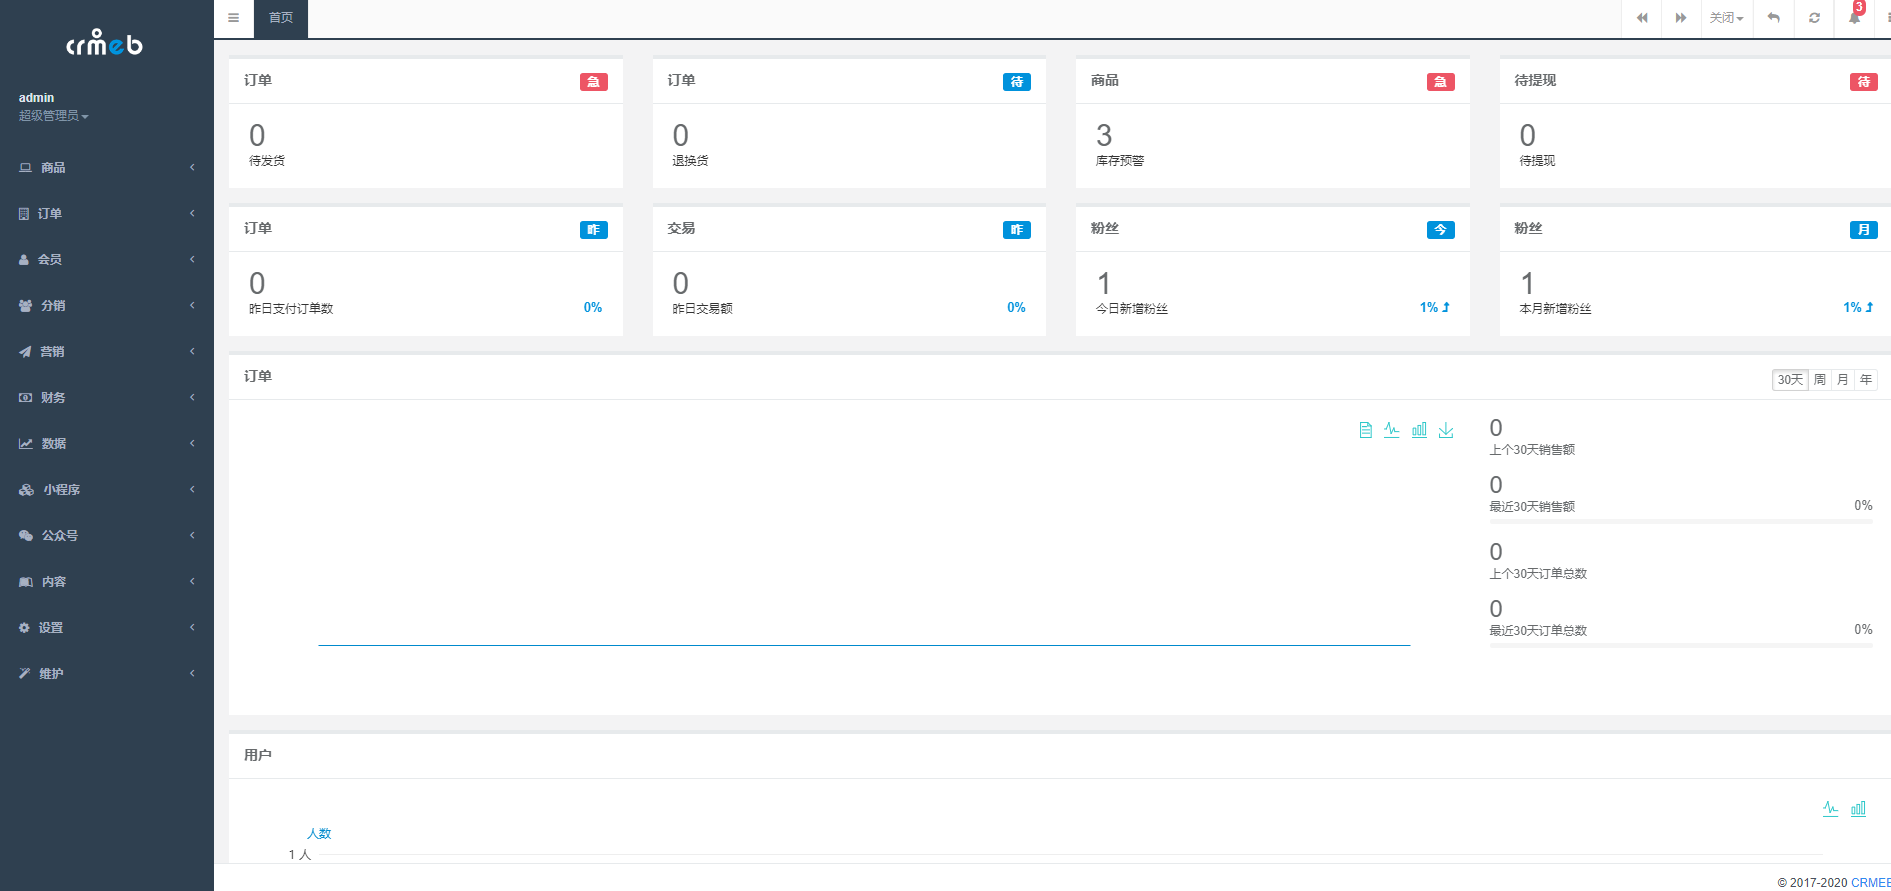The height and width of the screenshot is (891, 1891).
Task: Switch order chart to line view icon
Action: click(1391, 430)
